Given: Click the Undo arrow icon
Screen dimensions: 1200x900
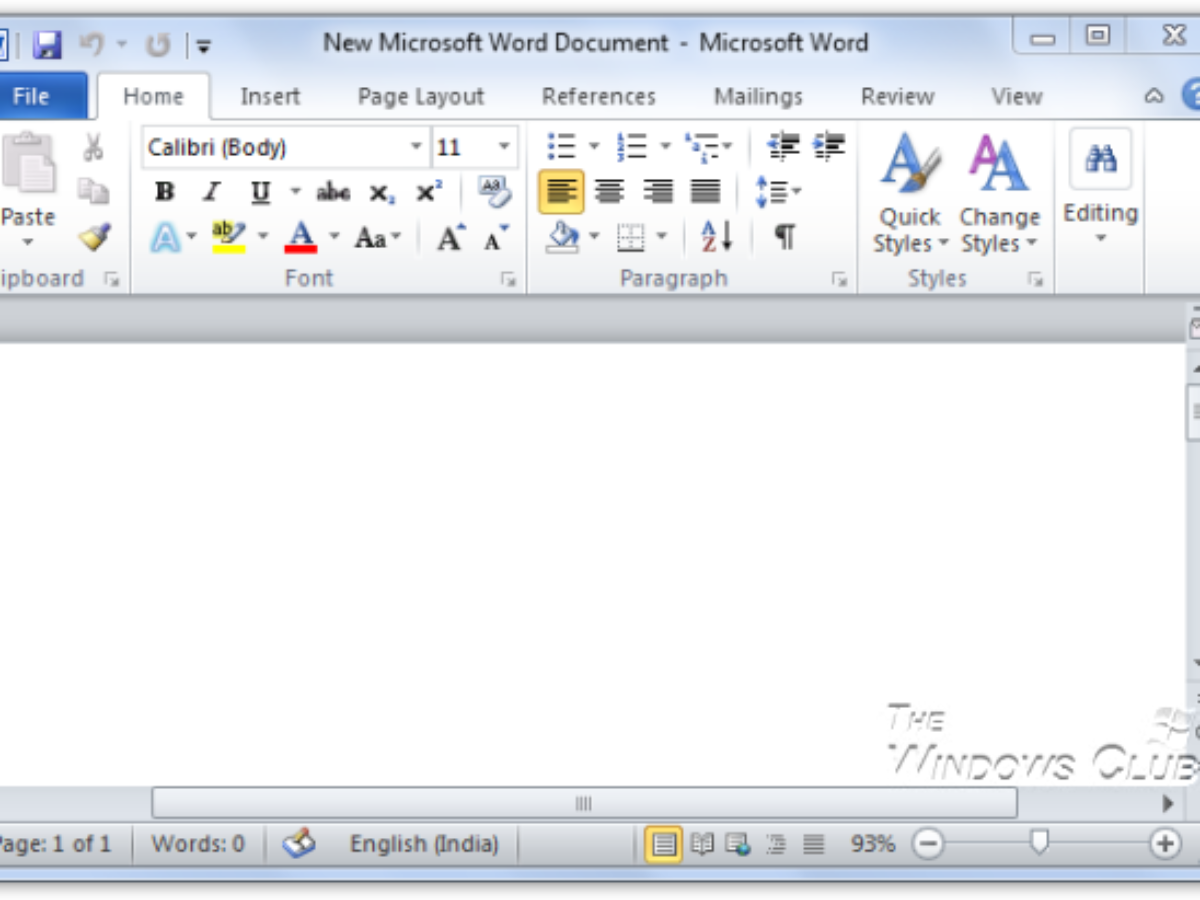Looking at the screenshot, I should tap(91, 44).
